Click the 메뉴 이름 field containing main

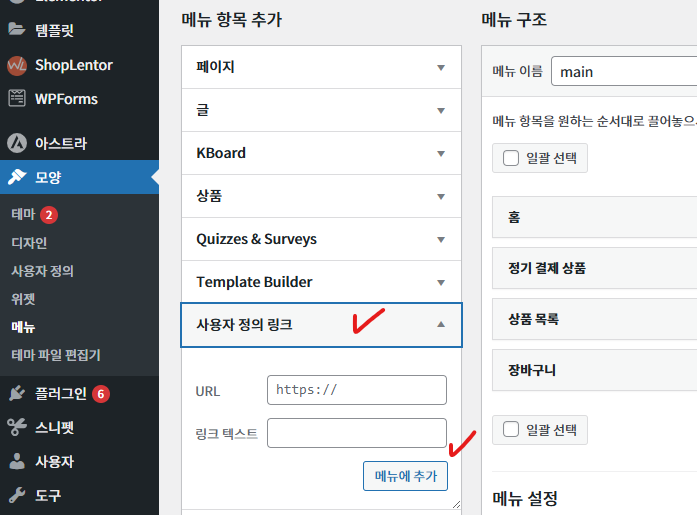click(624, 71)
